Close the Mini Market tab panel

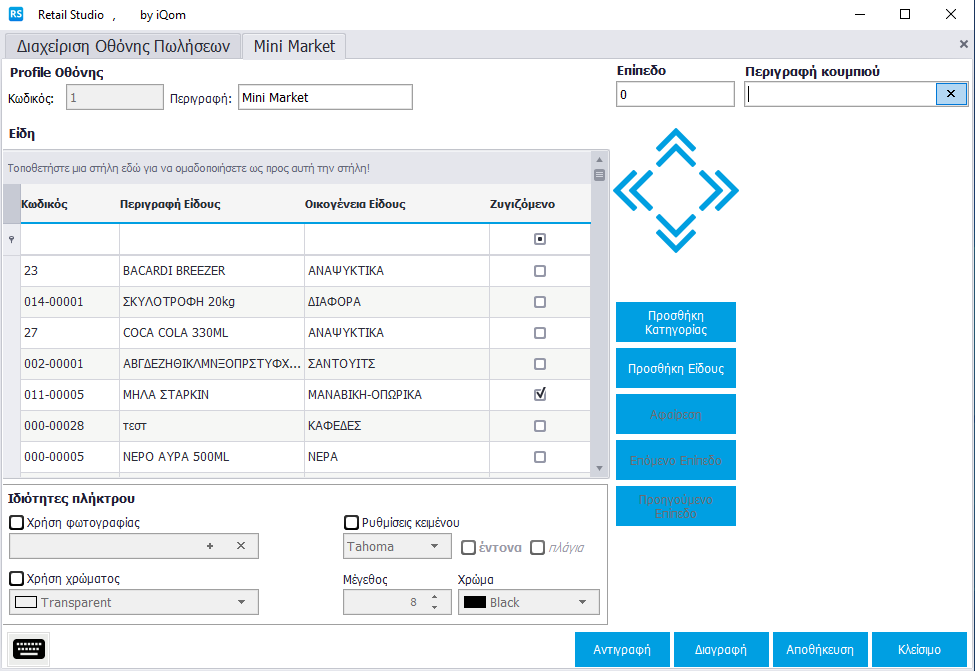pyautogui.click(x=963, y=45)
